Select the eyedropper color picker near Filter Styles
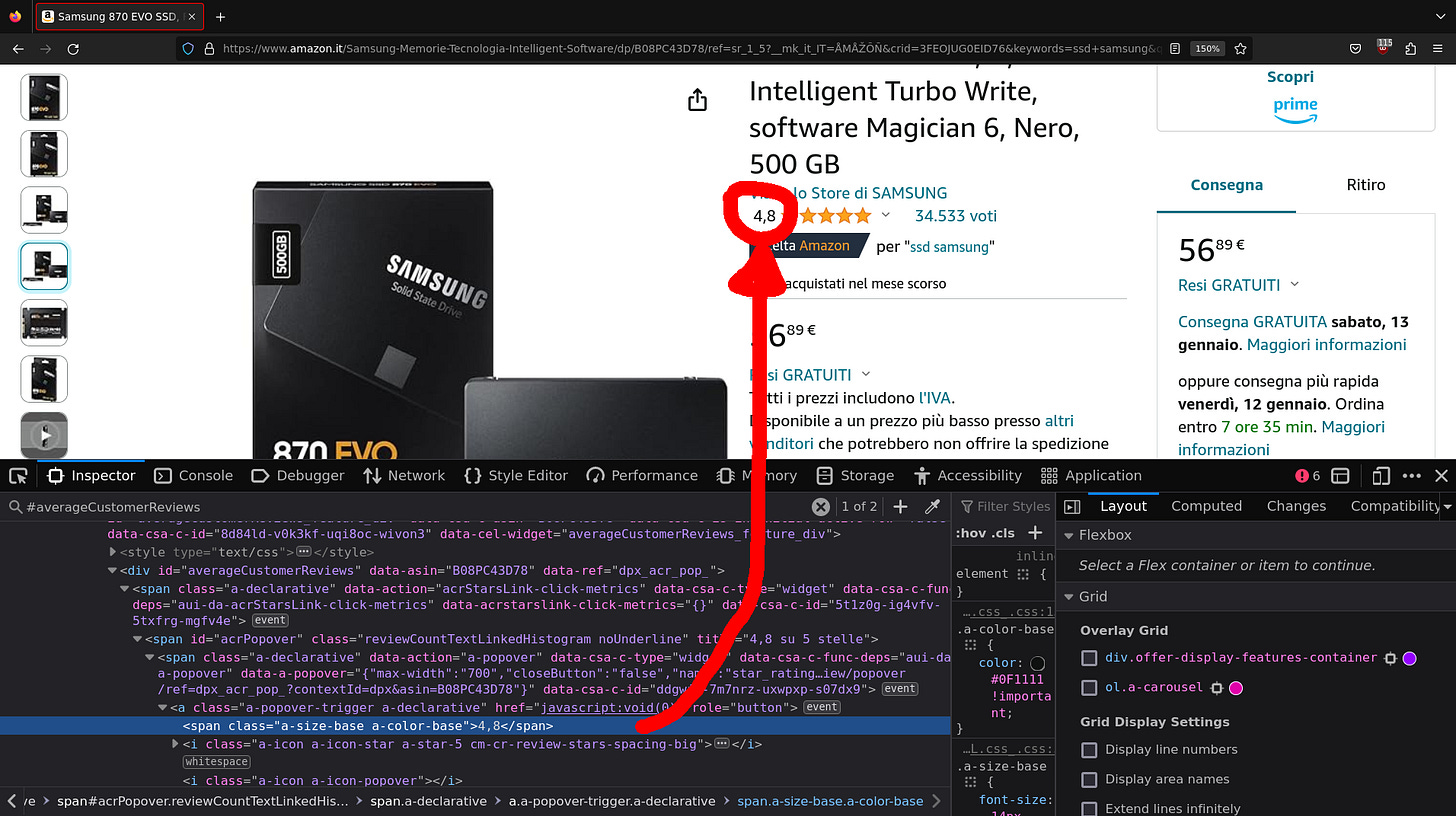The height and width of the screenshot is (816, 1456). pyautogui.click(x=932, y=506)
